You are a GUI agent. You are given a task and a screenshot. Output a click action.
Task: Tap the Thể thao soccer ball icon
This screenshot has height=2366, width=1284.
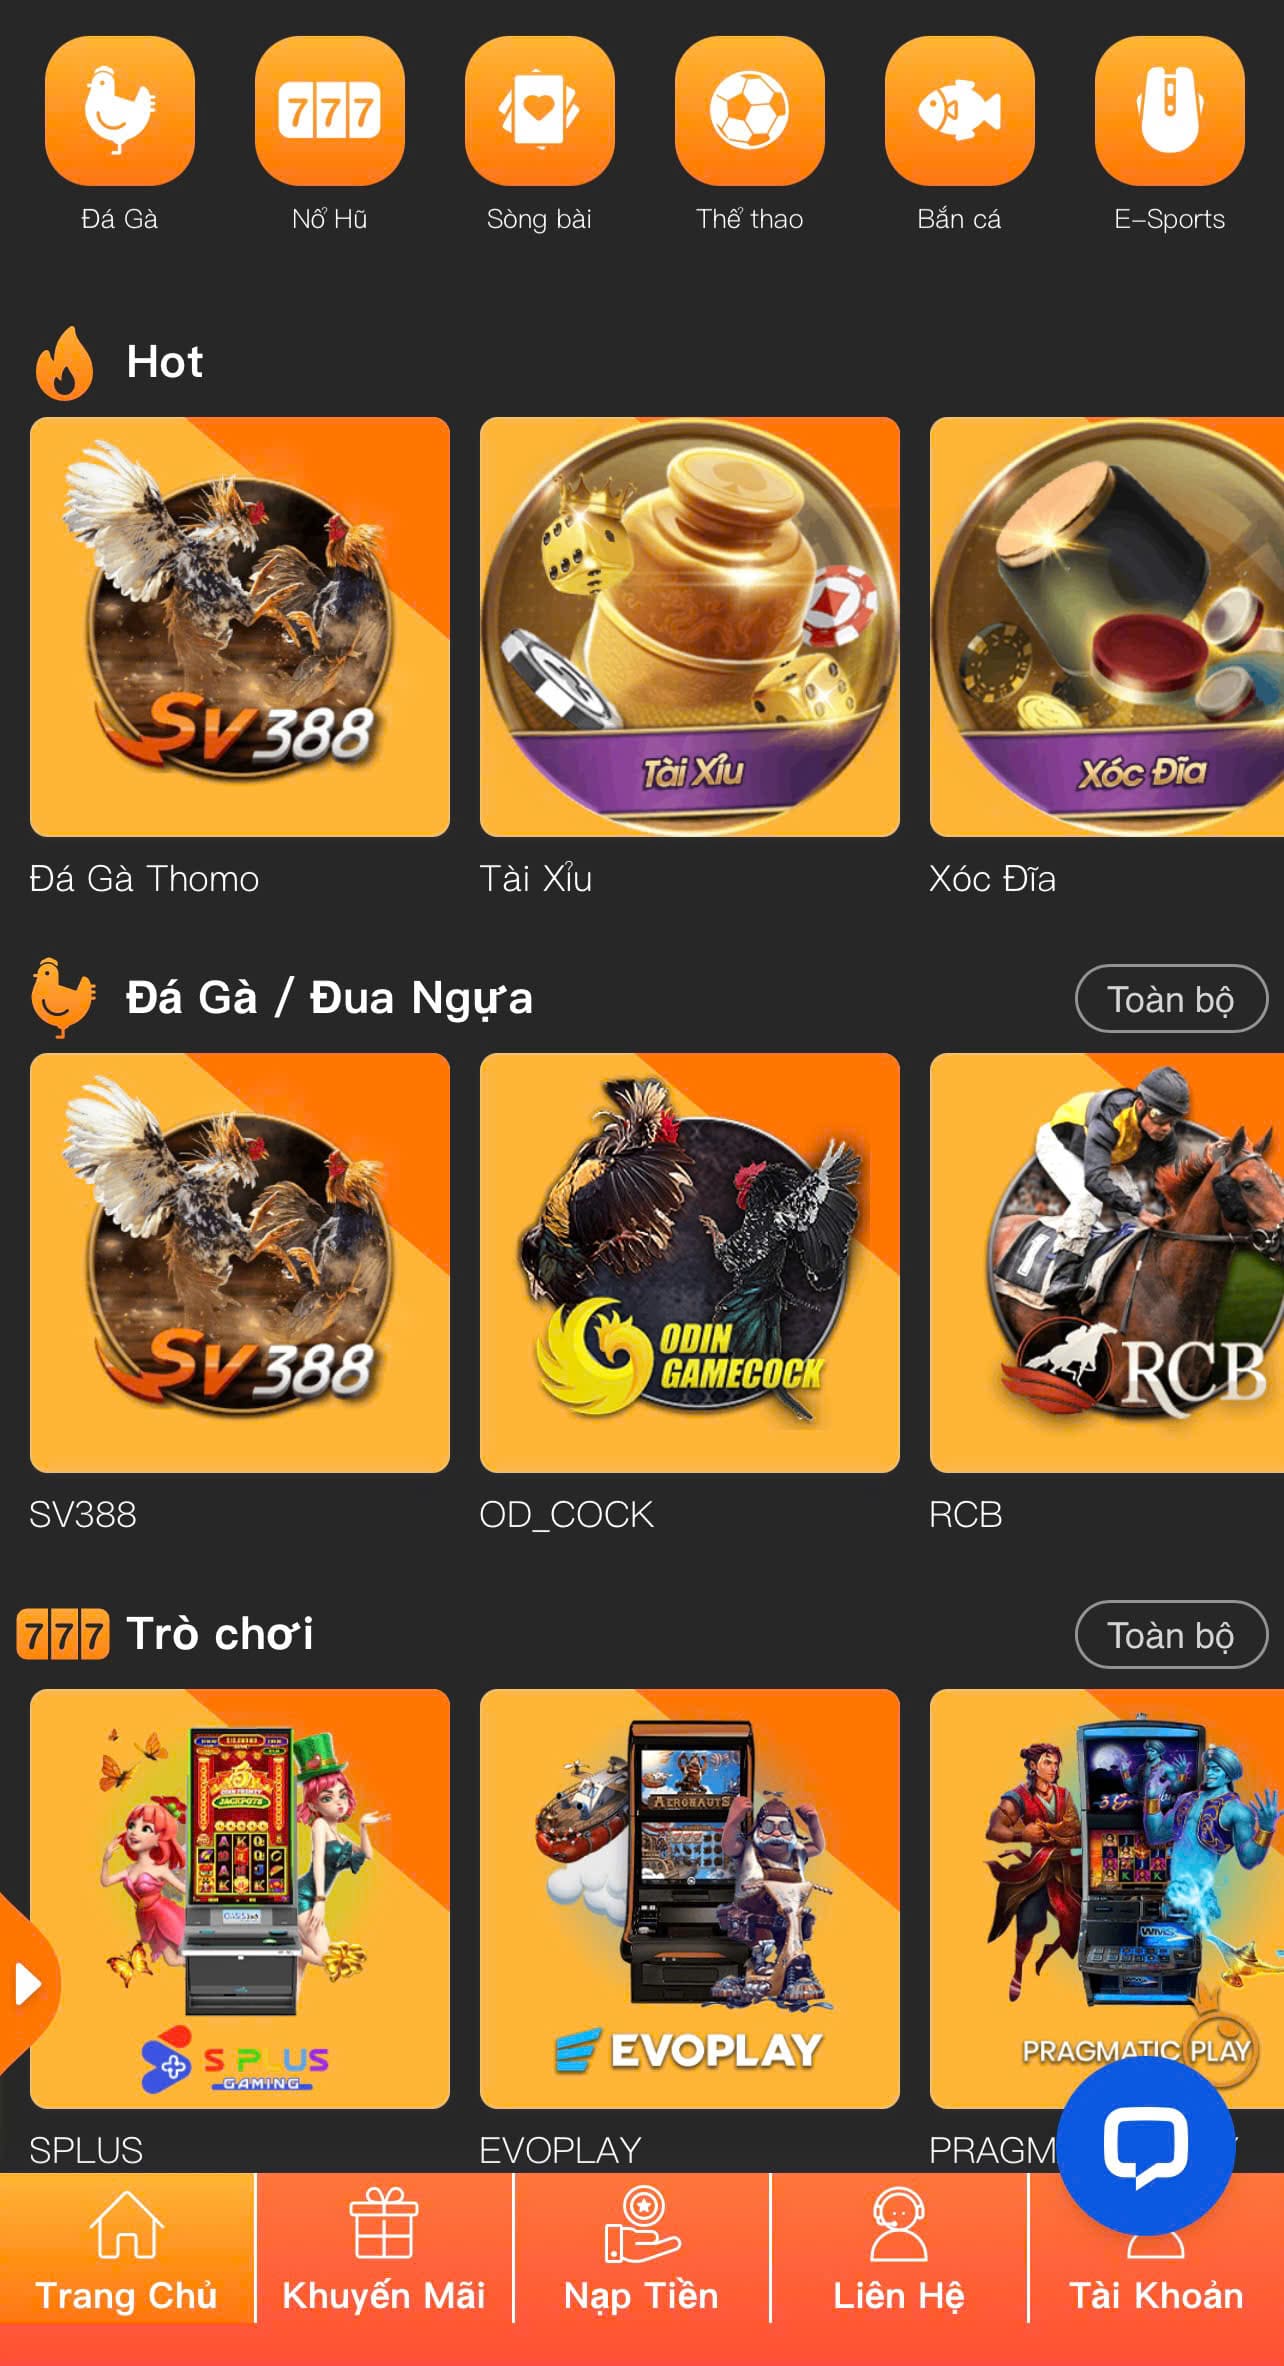750,111
